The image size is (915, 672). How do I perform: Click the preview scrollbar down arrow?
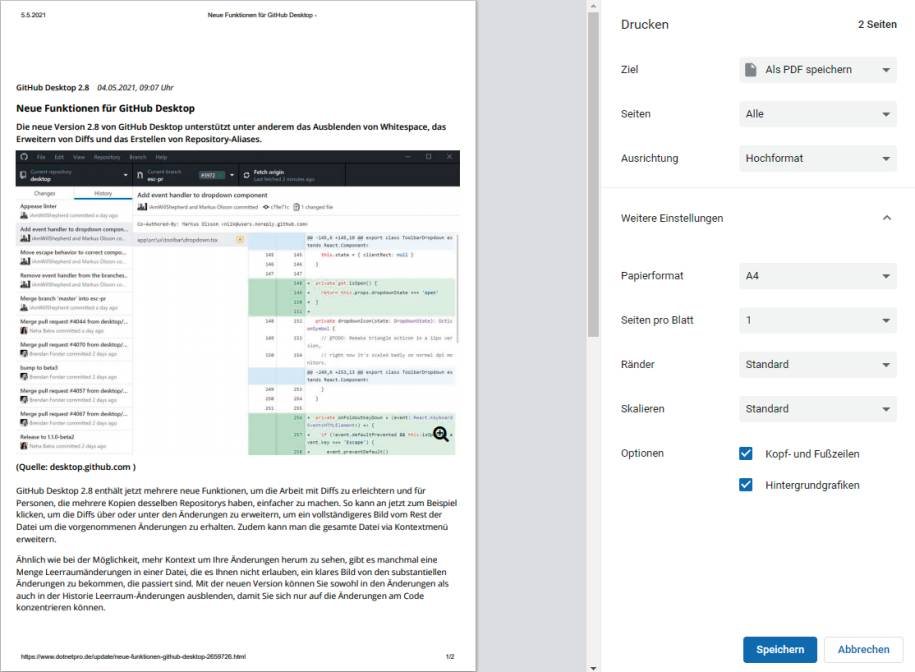coord(593,667)
